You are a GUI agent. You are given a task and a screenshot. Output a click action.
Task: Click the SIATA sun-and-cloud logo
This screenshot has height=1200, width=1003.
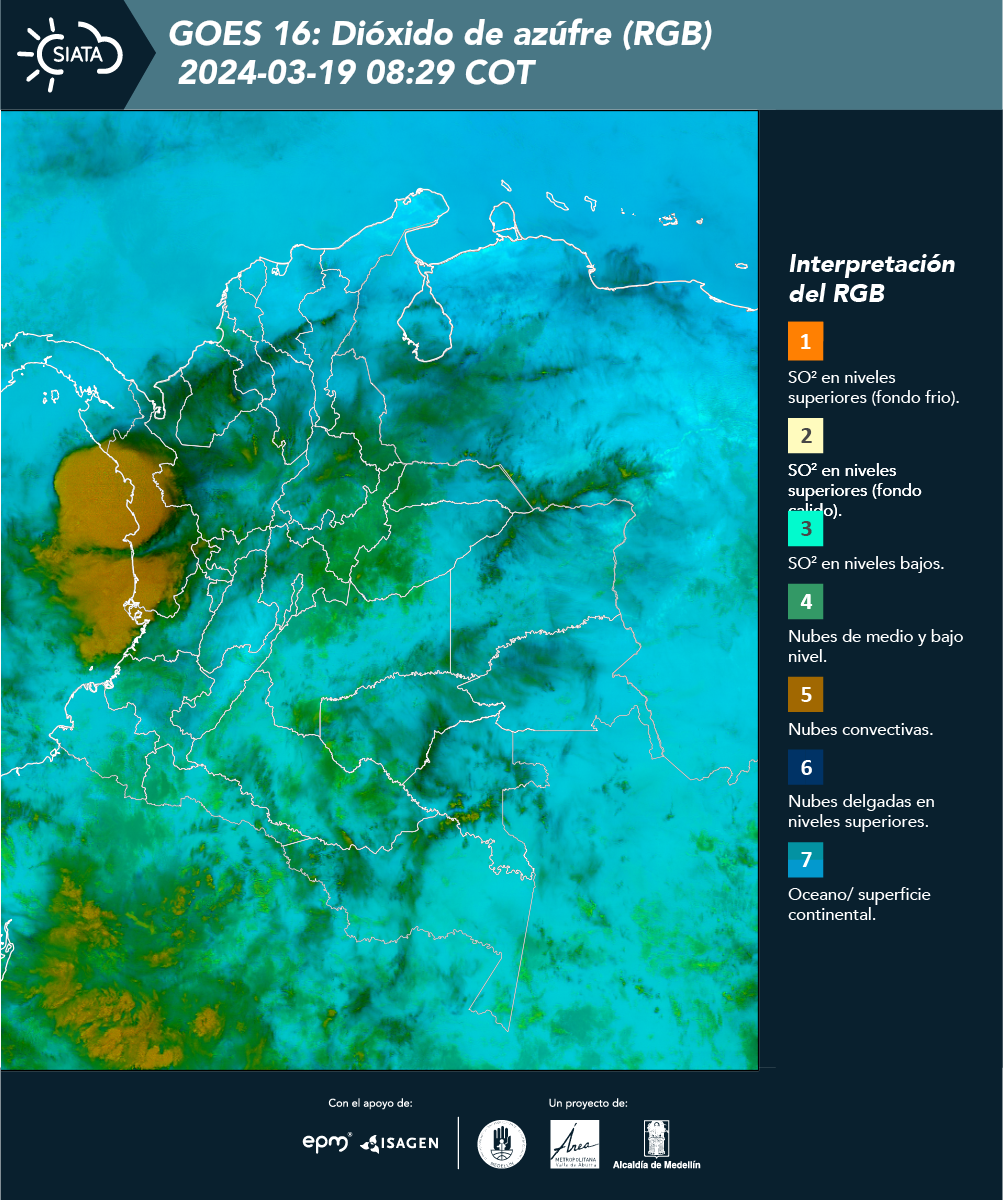pyautogui.click(x=70, y=53)
